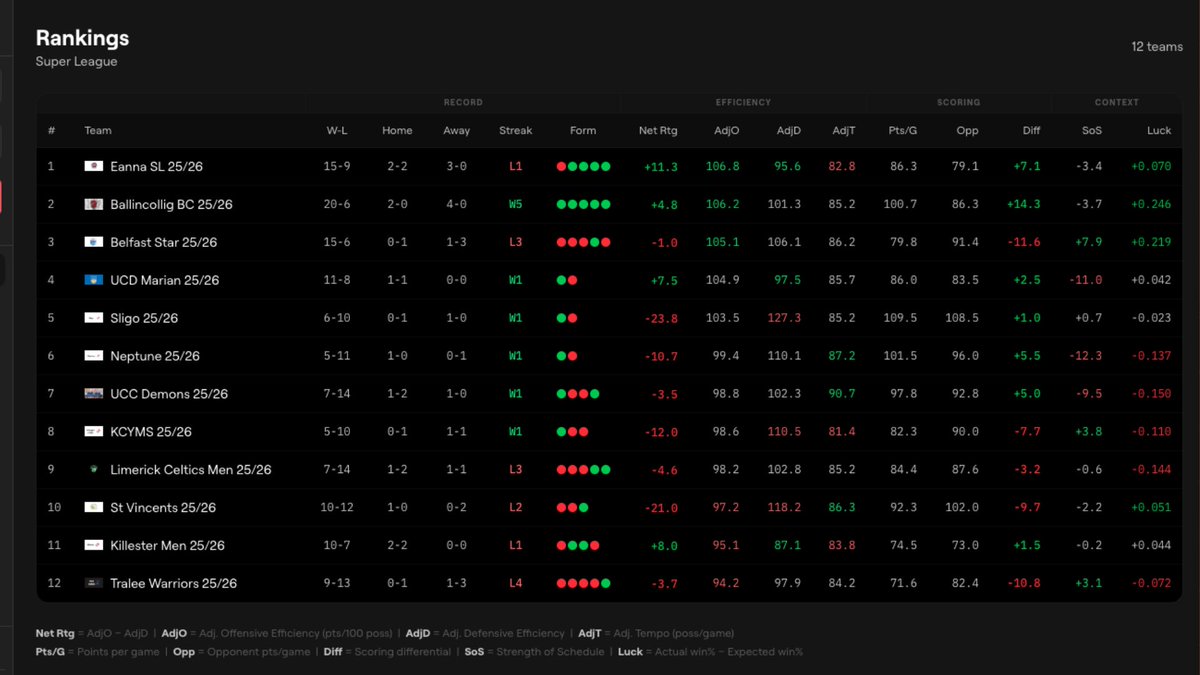Click St Vincents' 102.0 Opp value
This screenshot has width=1200, height=675.
pos(962,508)
